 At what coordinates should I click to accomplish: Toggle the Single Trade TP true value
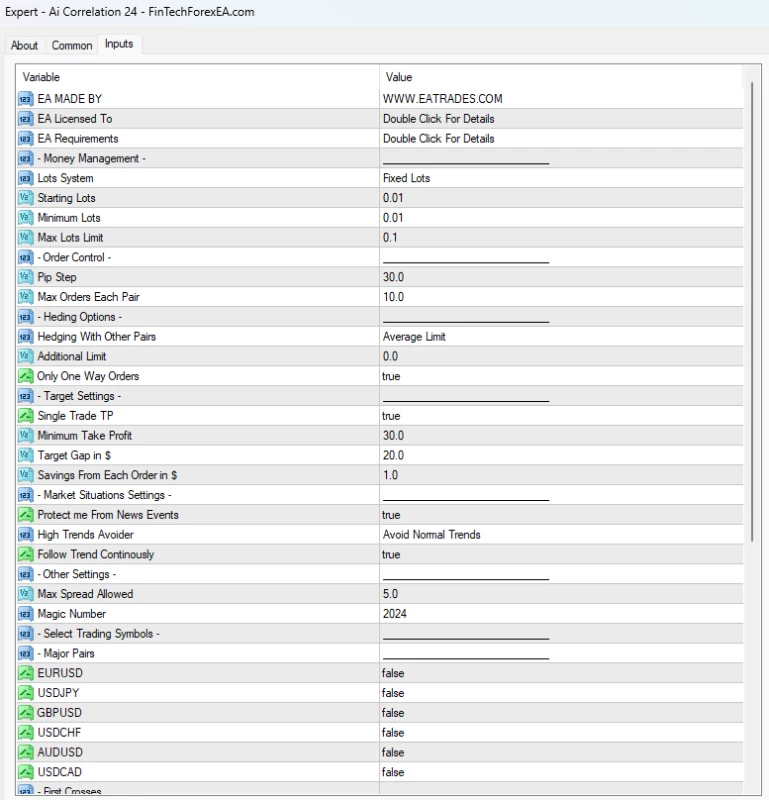click(391, 416)
